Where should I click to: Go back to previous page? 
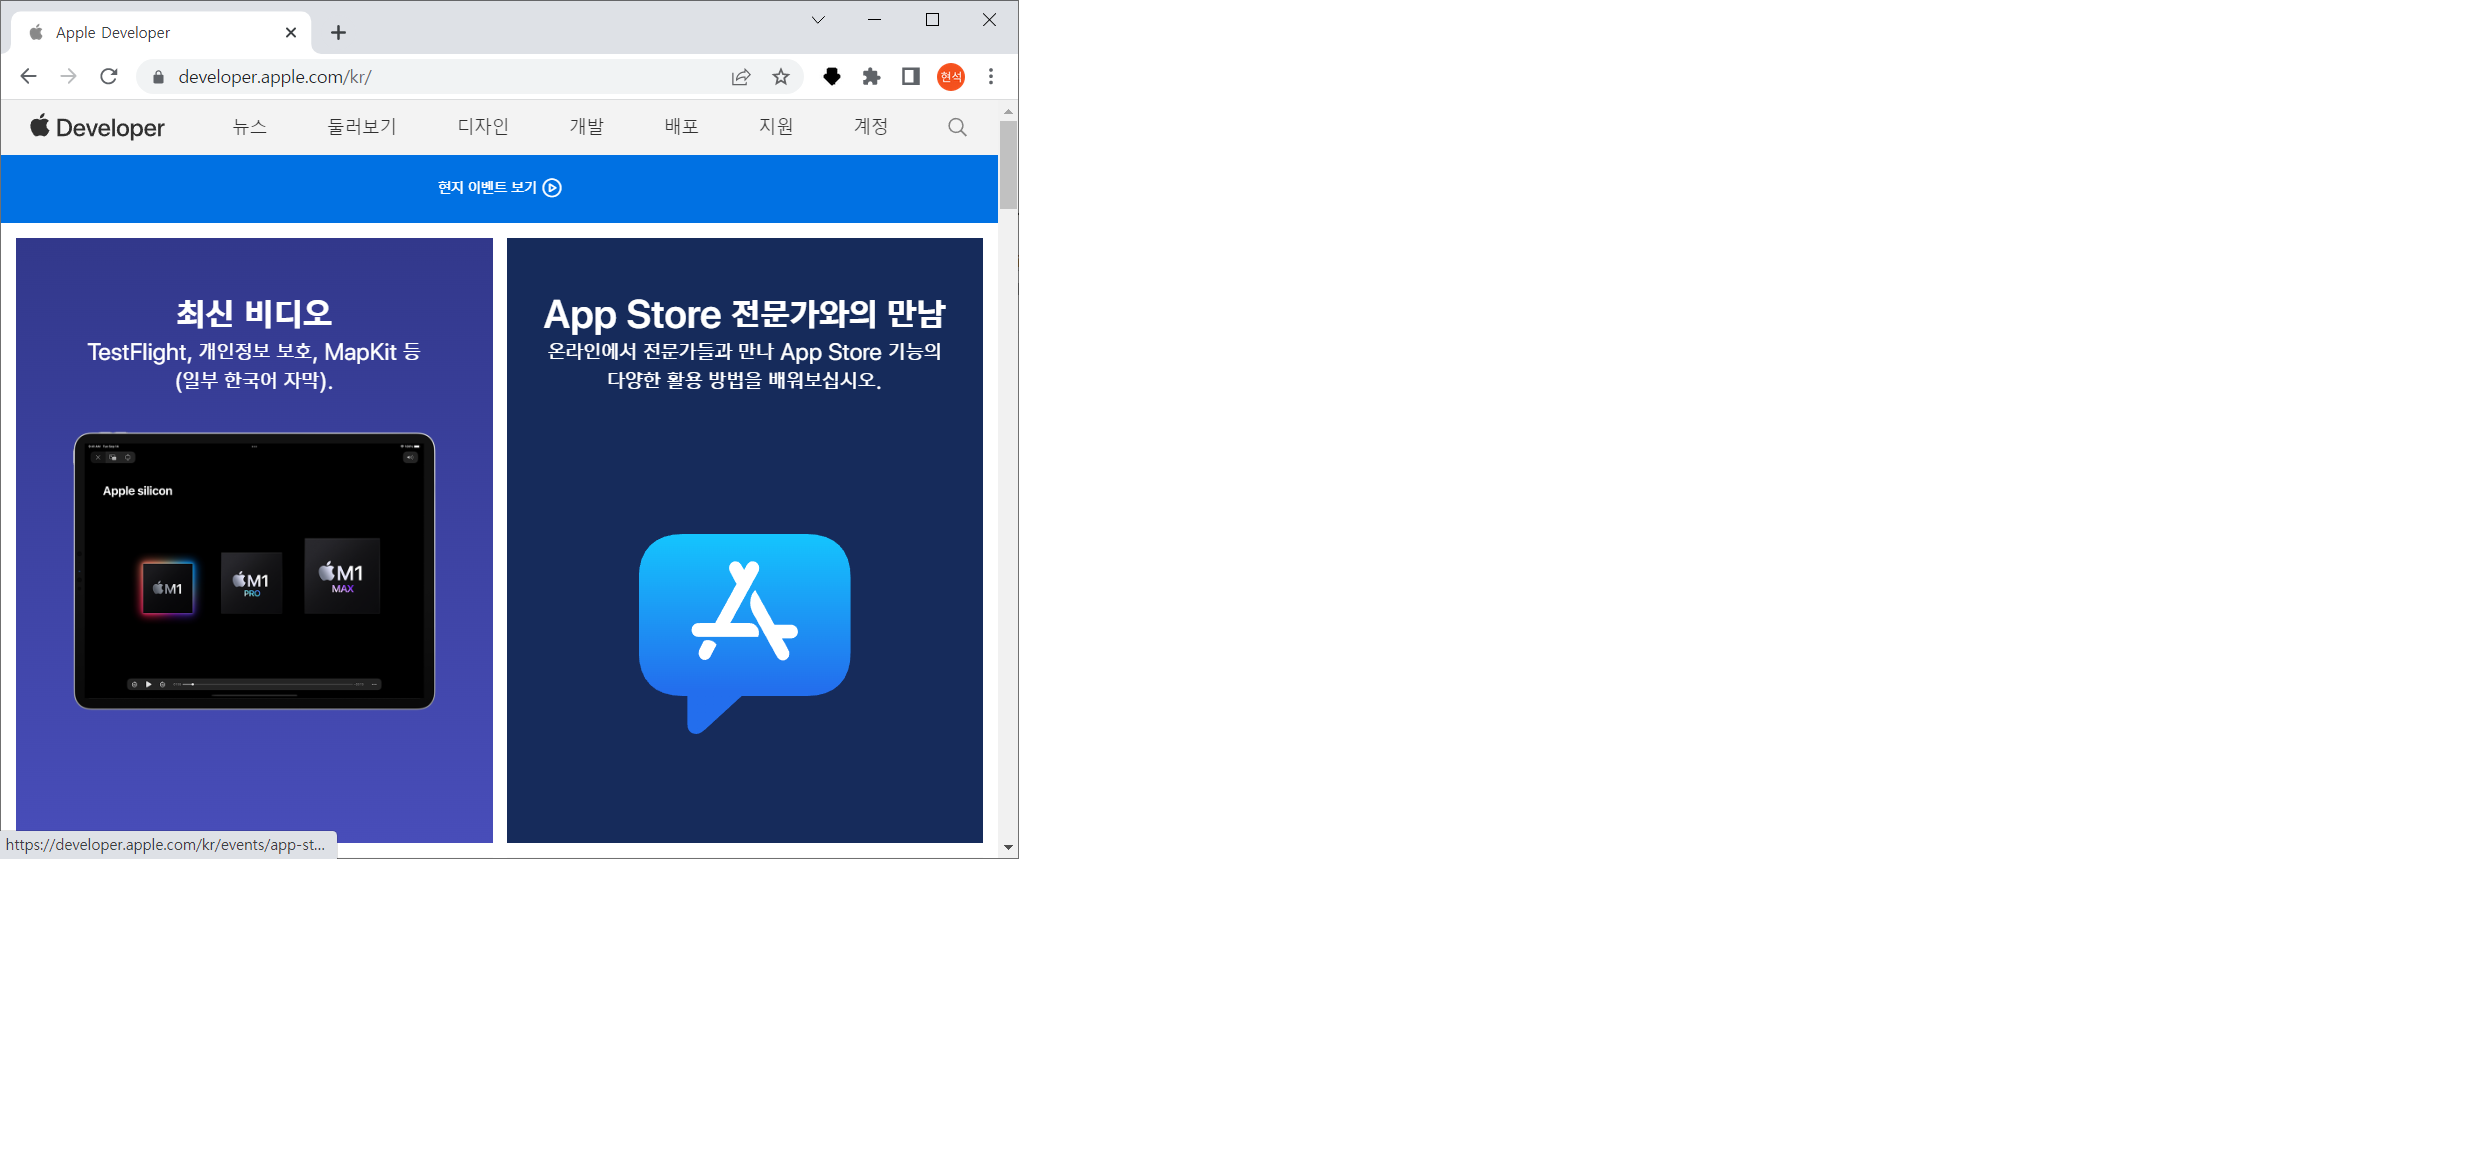click(29, 77)
